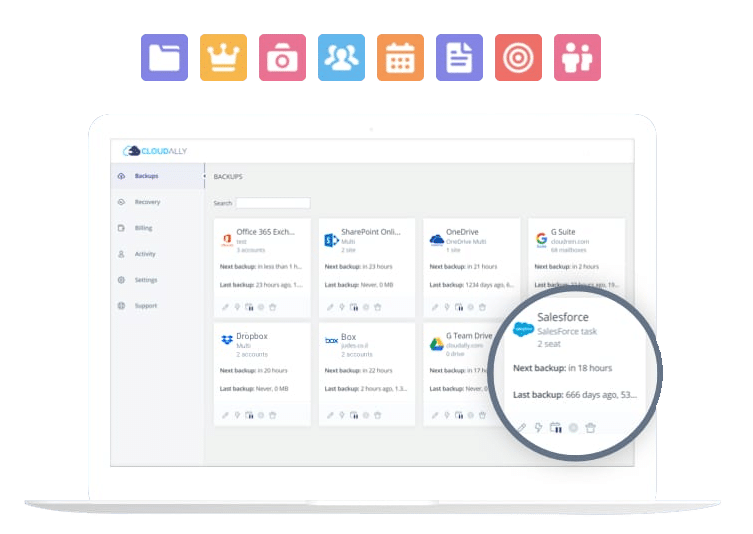Click the purple folder icon tile

pos(164,58)
